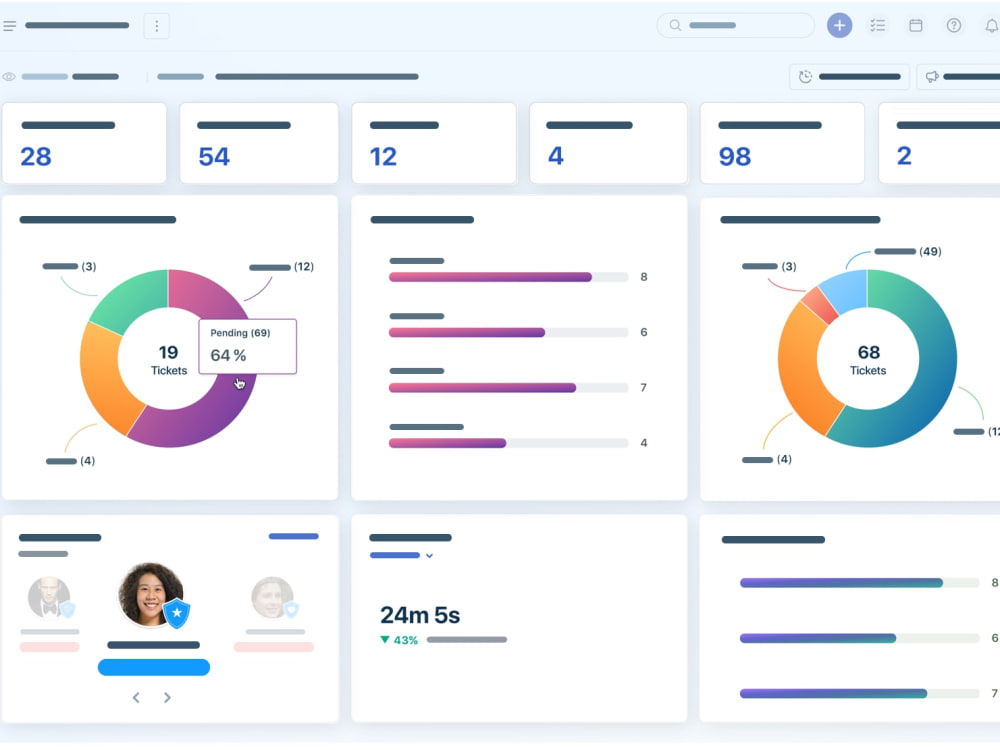This screenshot has width=1000, height=750.
Task: Click the first blue-teal progress bar, bottom-right card
Action: tap(859, 583)
